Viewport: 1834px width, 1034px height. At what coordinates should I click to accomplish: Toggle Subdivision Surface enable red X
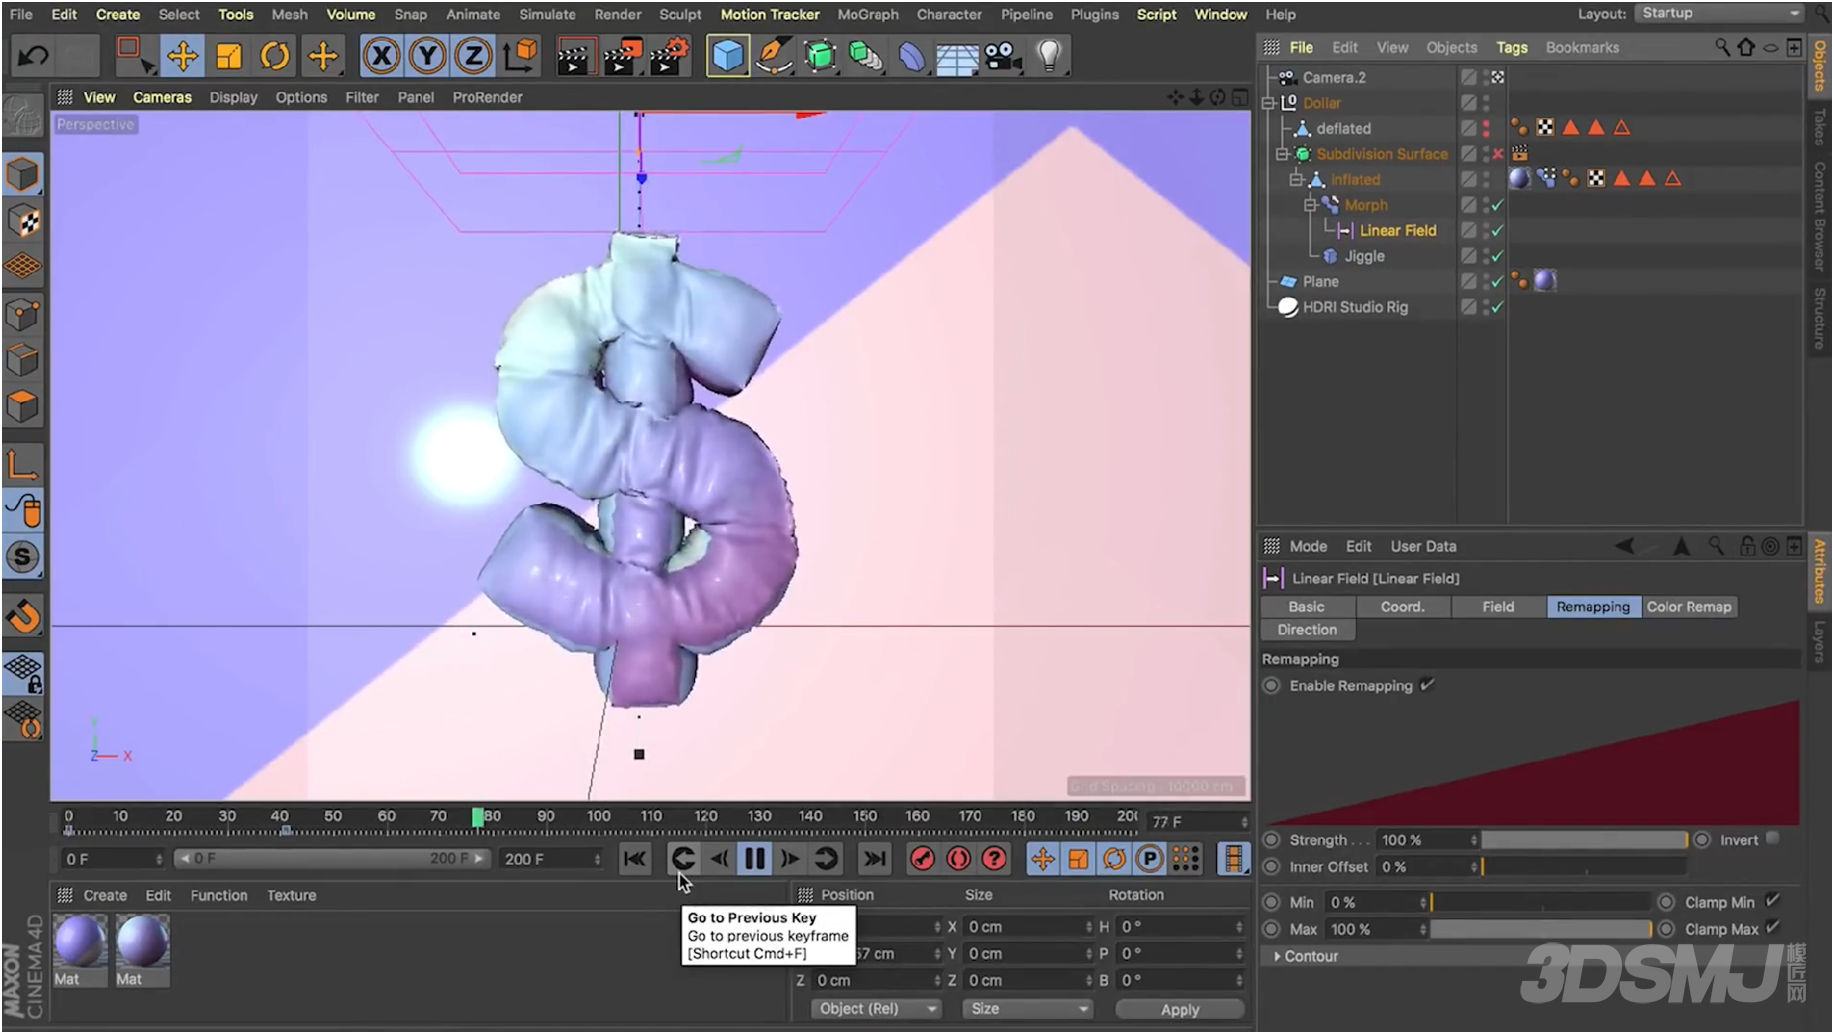[1497, 154]
